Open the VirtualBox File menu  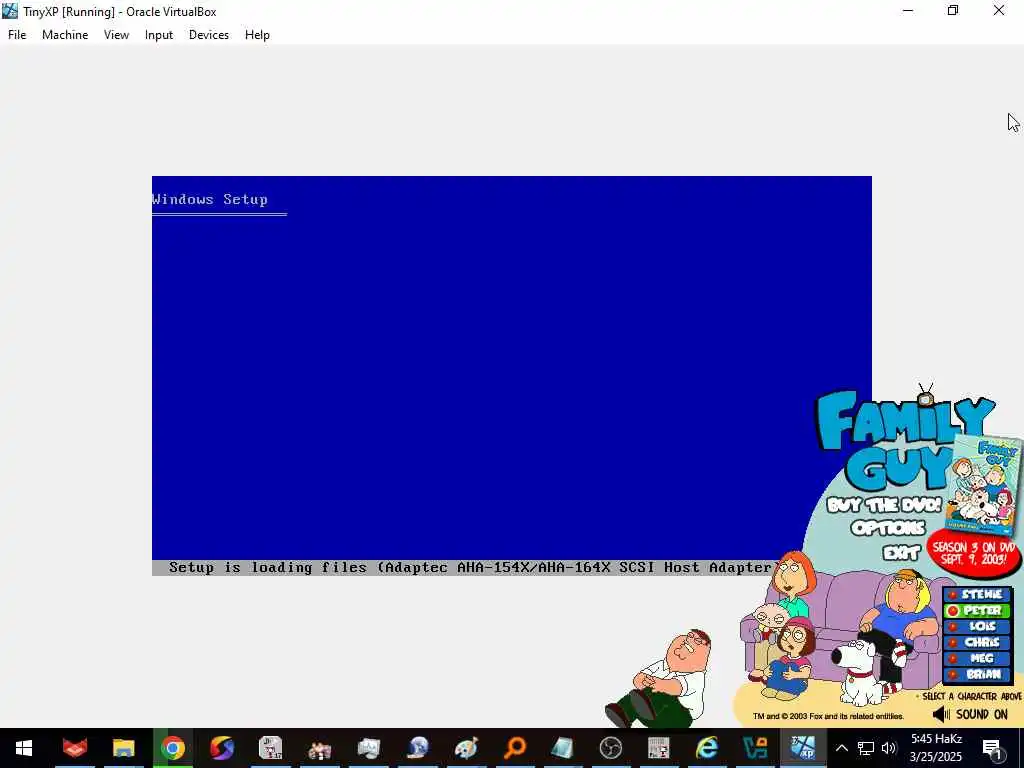(x=17, y=35)
